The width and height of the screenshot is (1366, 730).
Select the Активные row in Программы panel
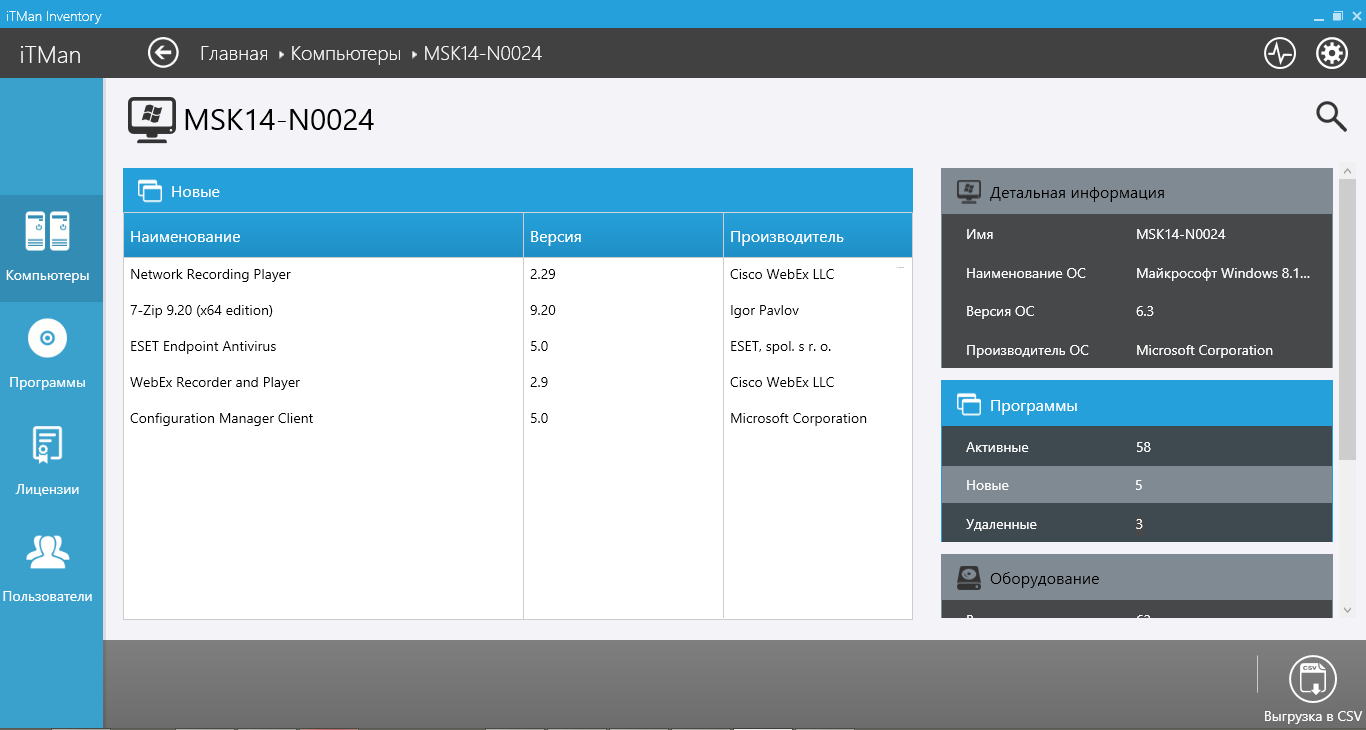[x=1137, y=446]
